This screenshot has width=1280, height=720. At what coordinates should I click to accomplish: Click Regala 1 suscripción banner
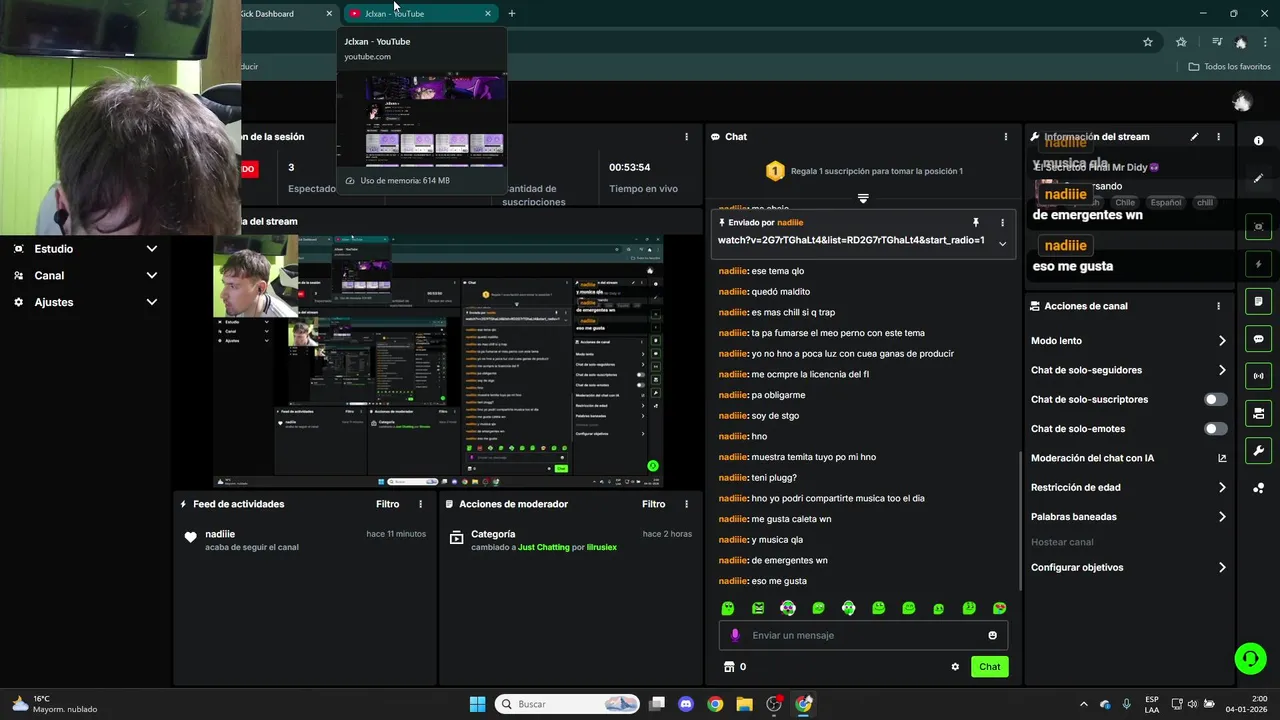(863, 171)
